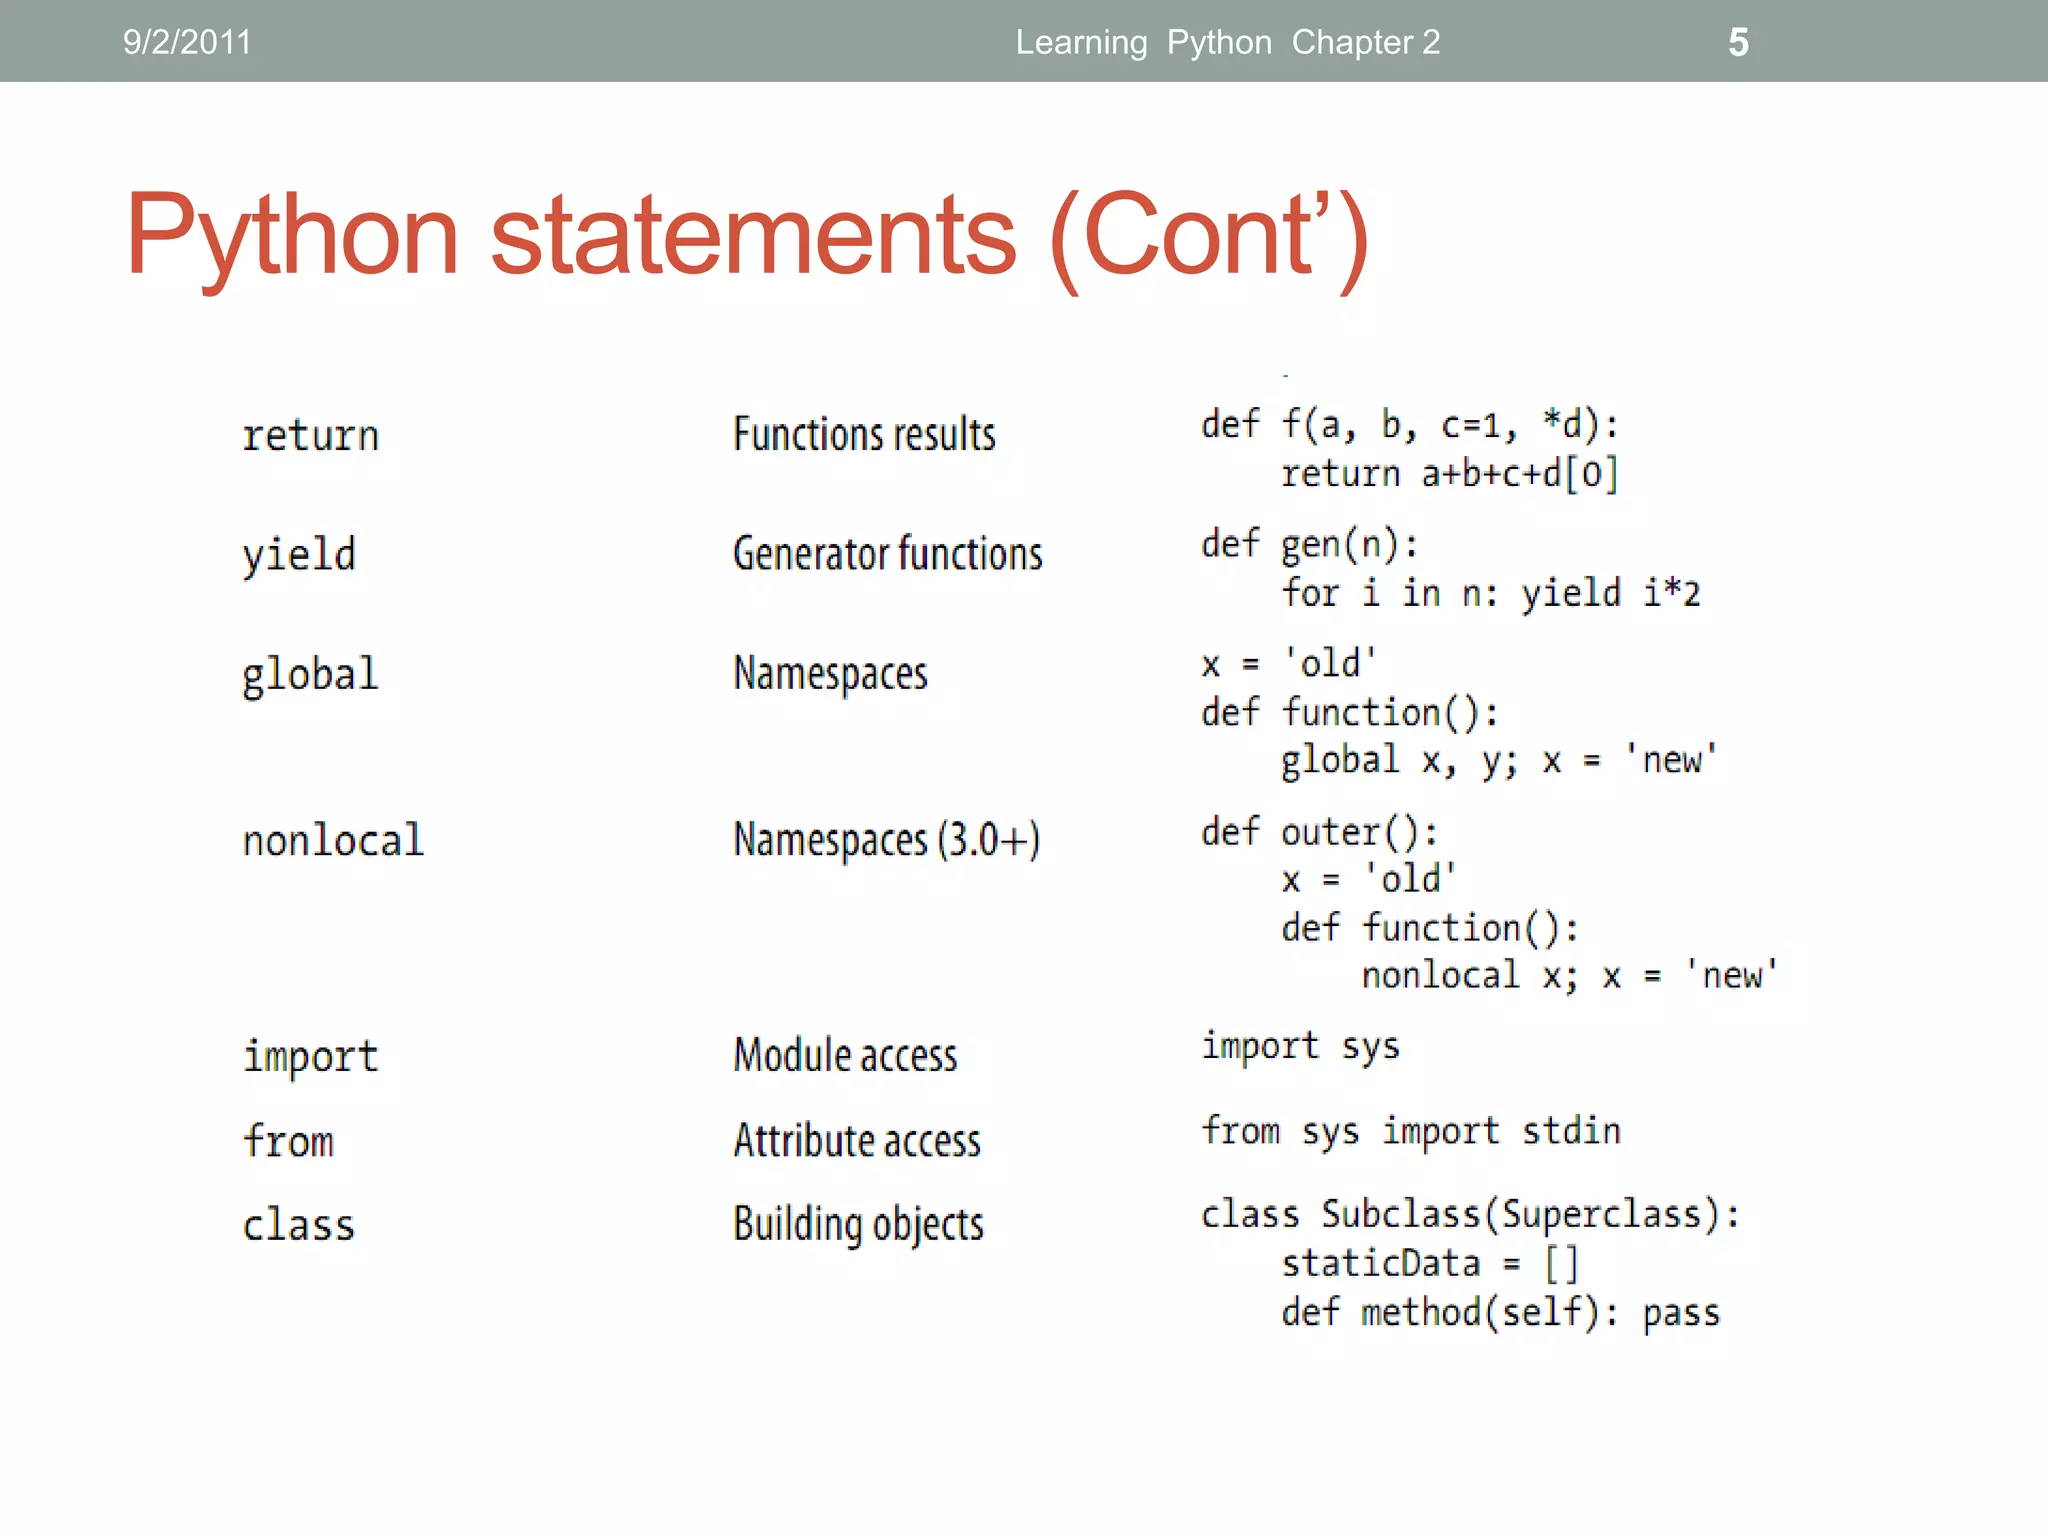Click the 'Namespaces' description beside global

tap(830, 674)
